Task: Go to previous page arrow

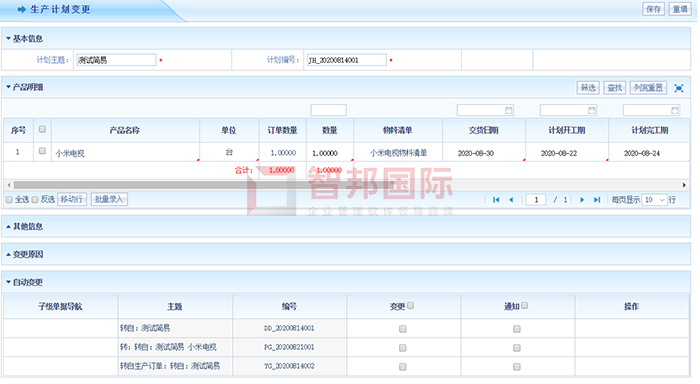Action: (511, 200)
